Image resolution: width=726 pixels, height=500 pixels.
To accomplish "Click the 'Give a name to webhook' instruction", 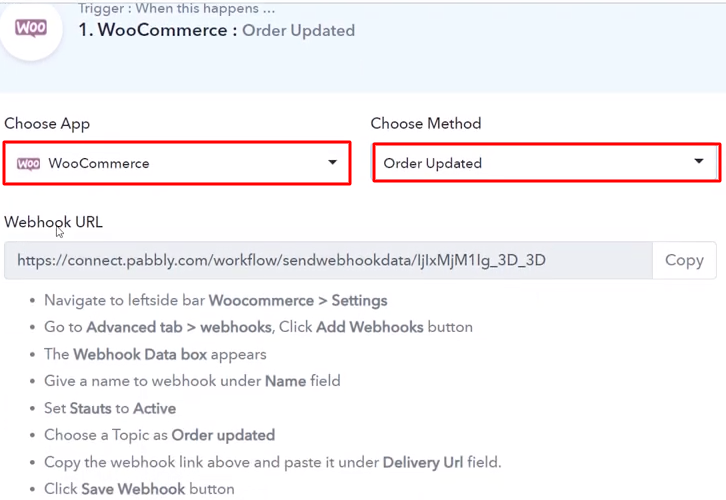I will click(x=192, y=381).
